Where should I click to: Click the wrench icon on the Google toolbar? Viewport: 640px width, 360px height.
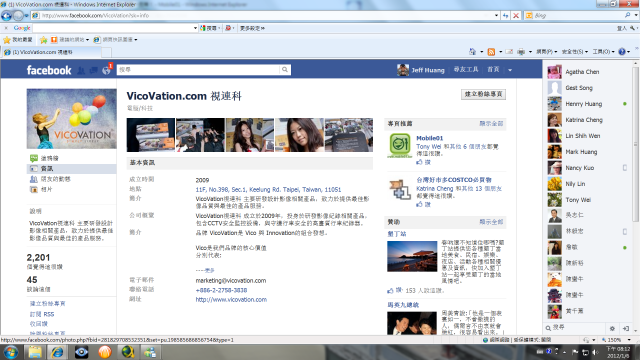coord(632,28)
